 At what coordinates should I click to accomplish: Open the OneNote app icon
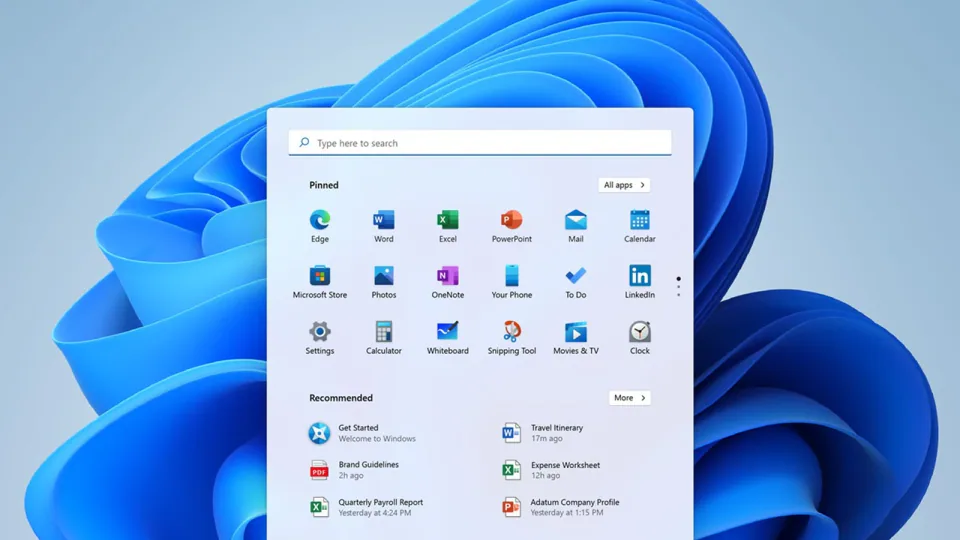[x=448, y=276]
